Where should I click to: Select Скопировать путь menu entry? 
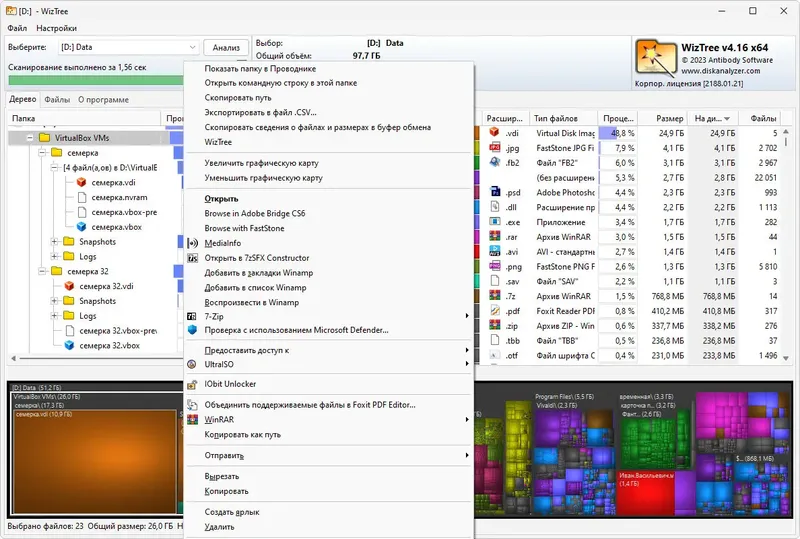[x=238, y=97]
